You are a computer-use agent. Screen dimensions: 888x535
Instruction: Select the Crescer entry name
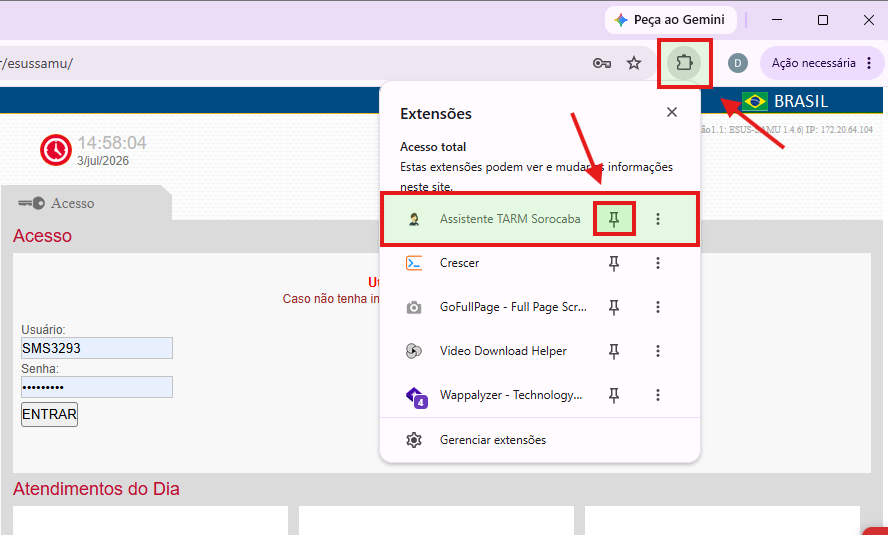(x=459, y=263)
